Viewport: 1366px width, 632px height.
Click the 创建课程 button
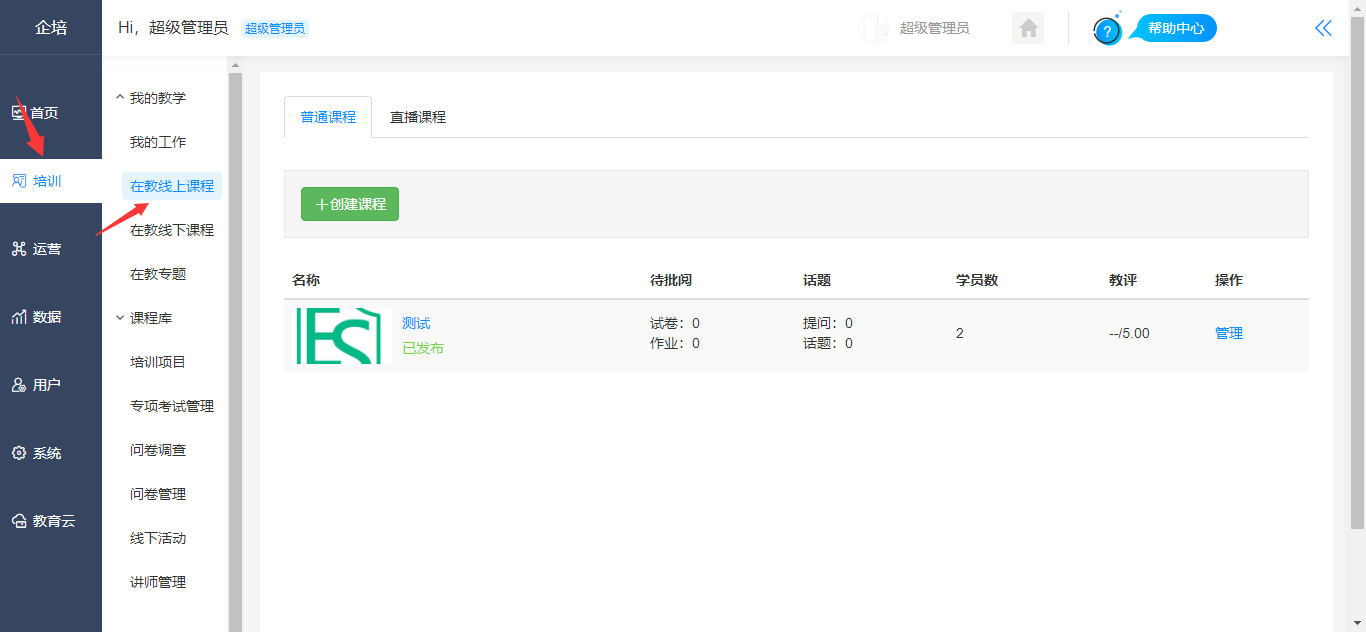coord(350,204)
